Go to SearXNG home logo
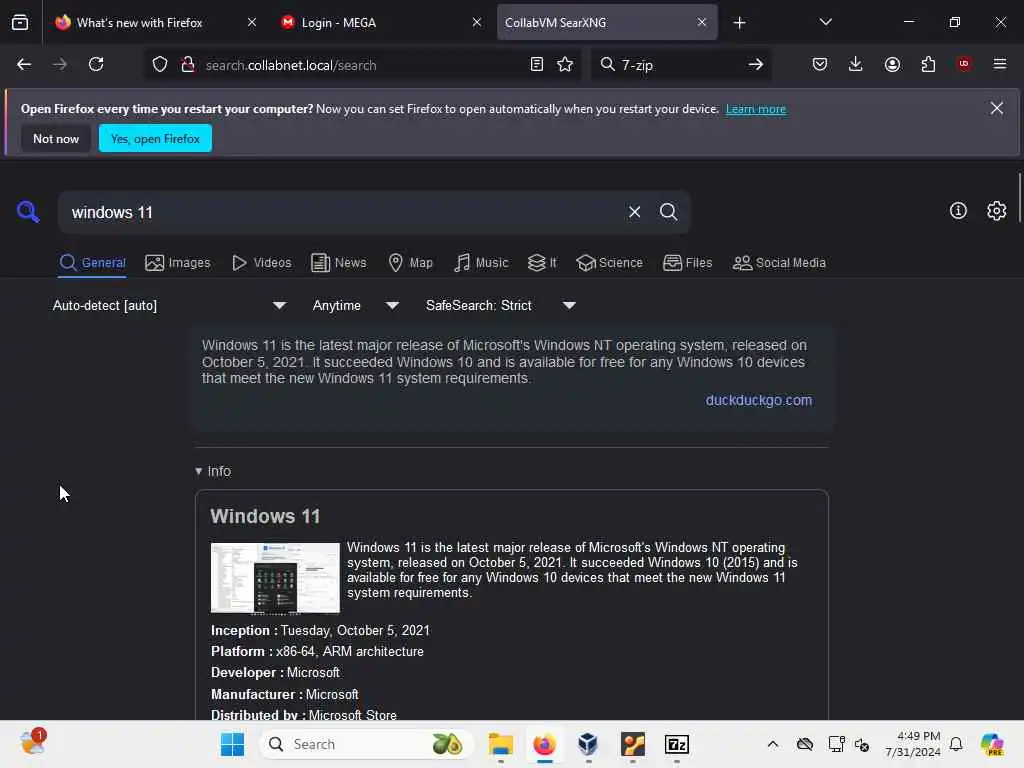This screenshot has height=768, width=1024. pos(28,212)
